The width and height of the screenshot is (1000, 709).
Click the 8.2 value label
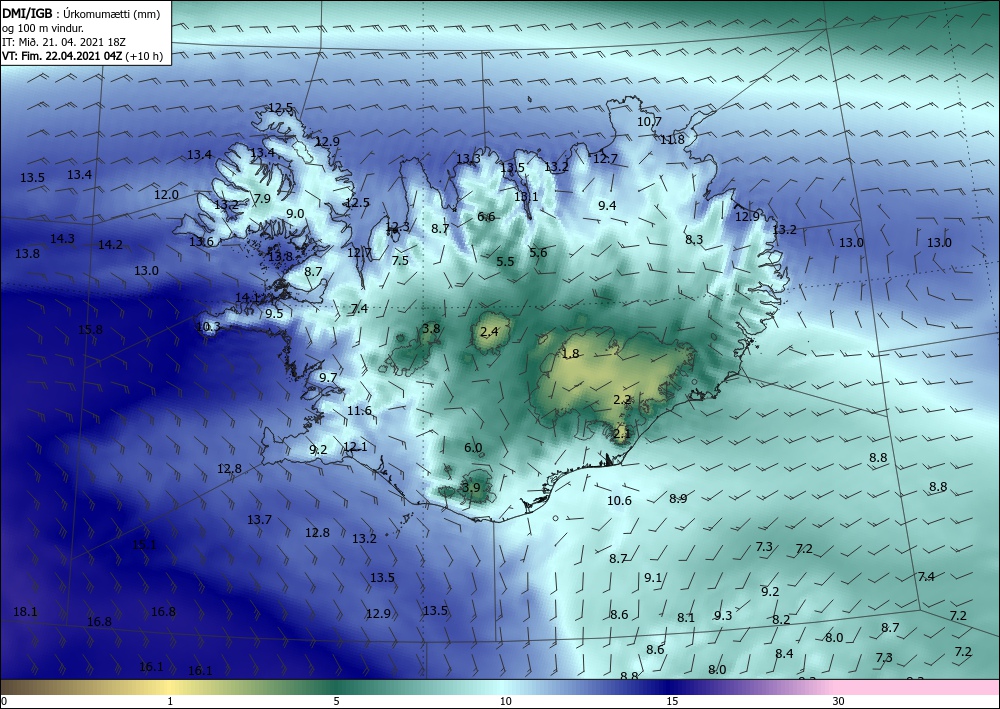click(x=781, y=620)
